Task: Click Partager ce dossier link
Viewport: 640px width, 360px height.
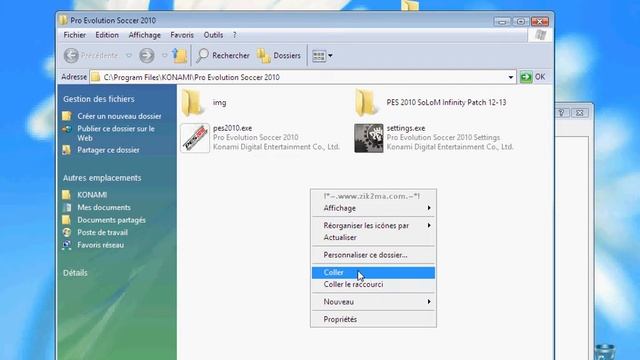Action: (x=108, y=150)
